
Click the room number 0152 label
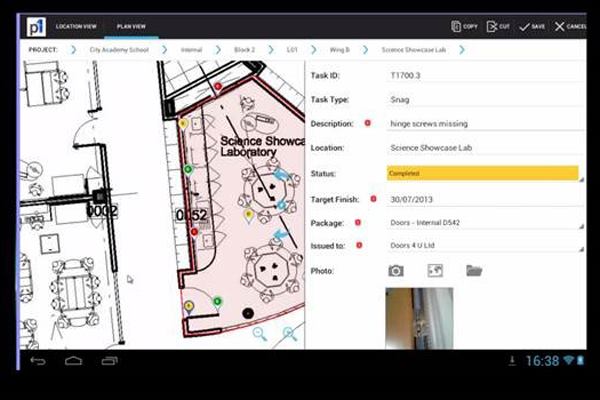pos(192,216)
